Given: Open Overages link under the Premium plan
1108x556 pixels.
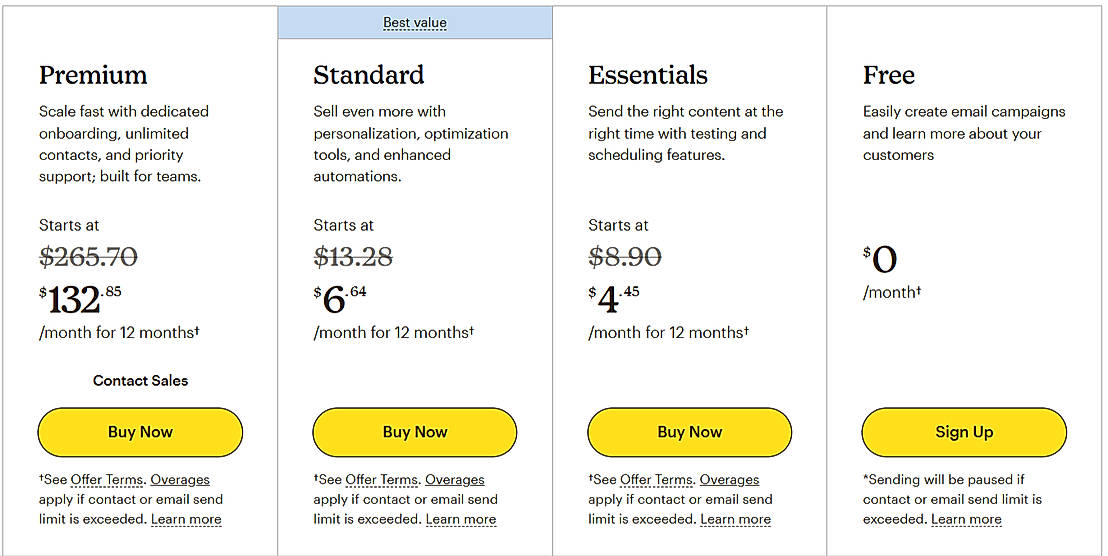Looking at the screenshot, I should coord(180,480).
